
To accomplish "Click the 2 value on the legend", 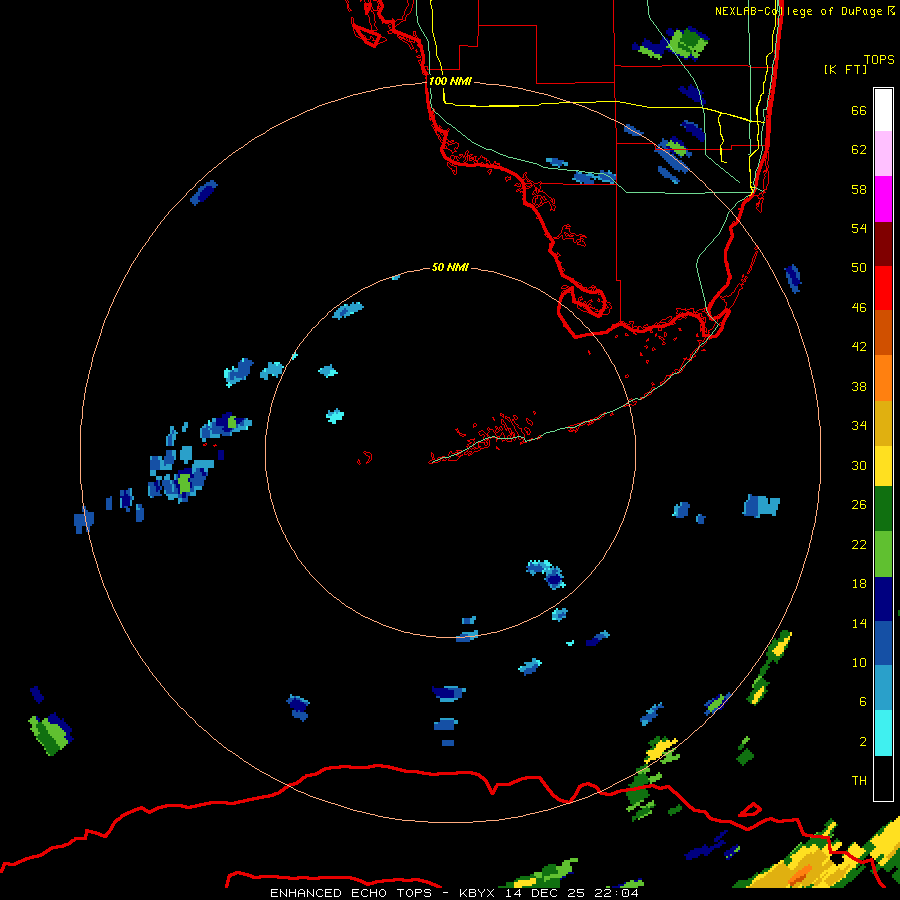I will pos(863,741).
